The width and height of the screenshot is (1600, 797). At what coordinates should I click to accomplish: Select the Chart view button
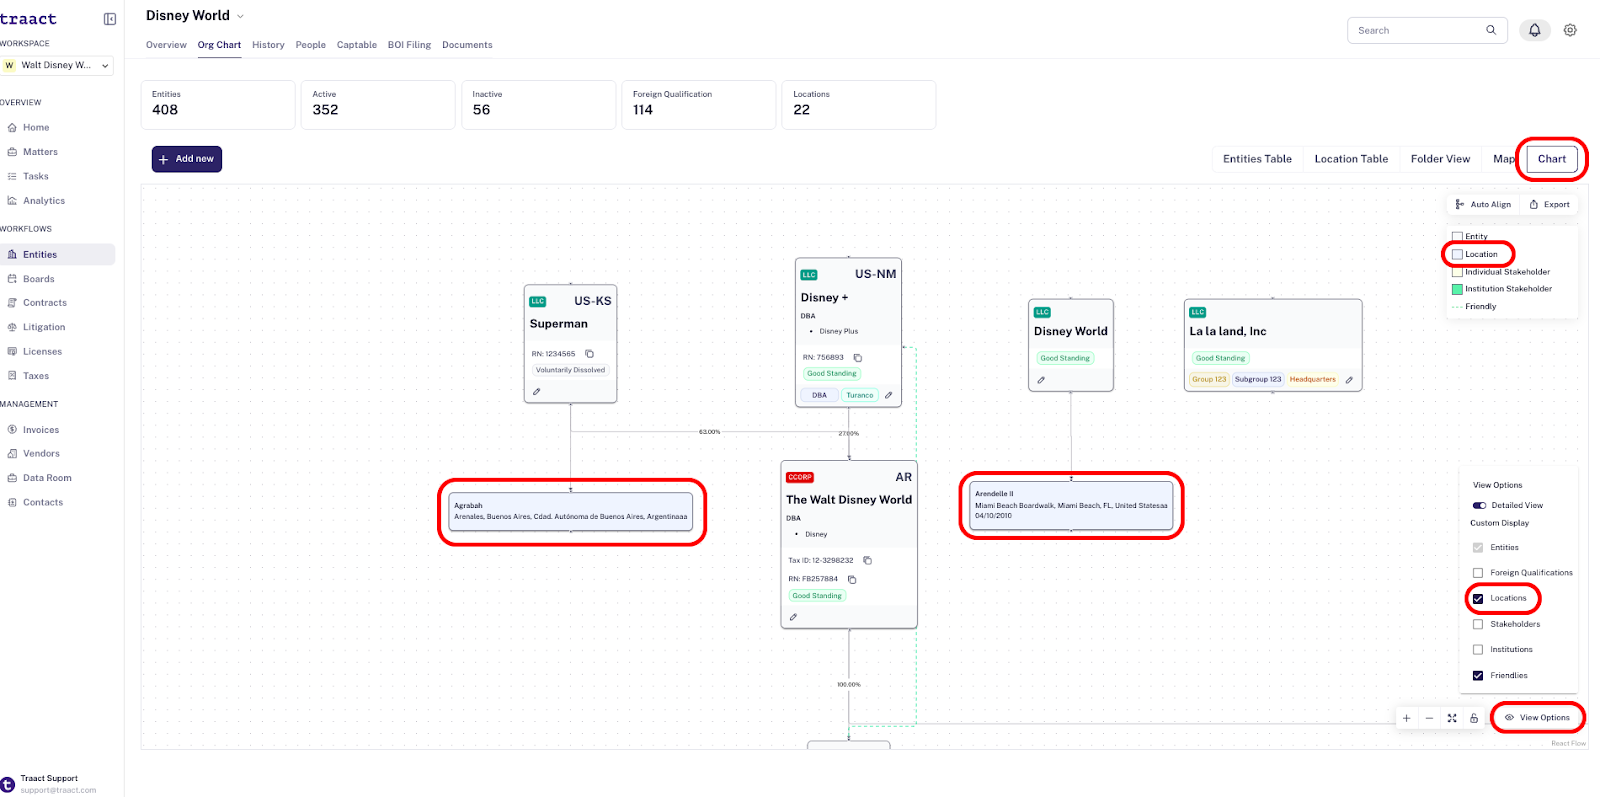tap(1552, 159)
